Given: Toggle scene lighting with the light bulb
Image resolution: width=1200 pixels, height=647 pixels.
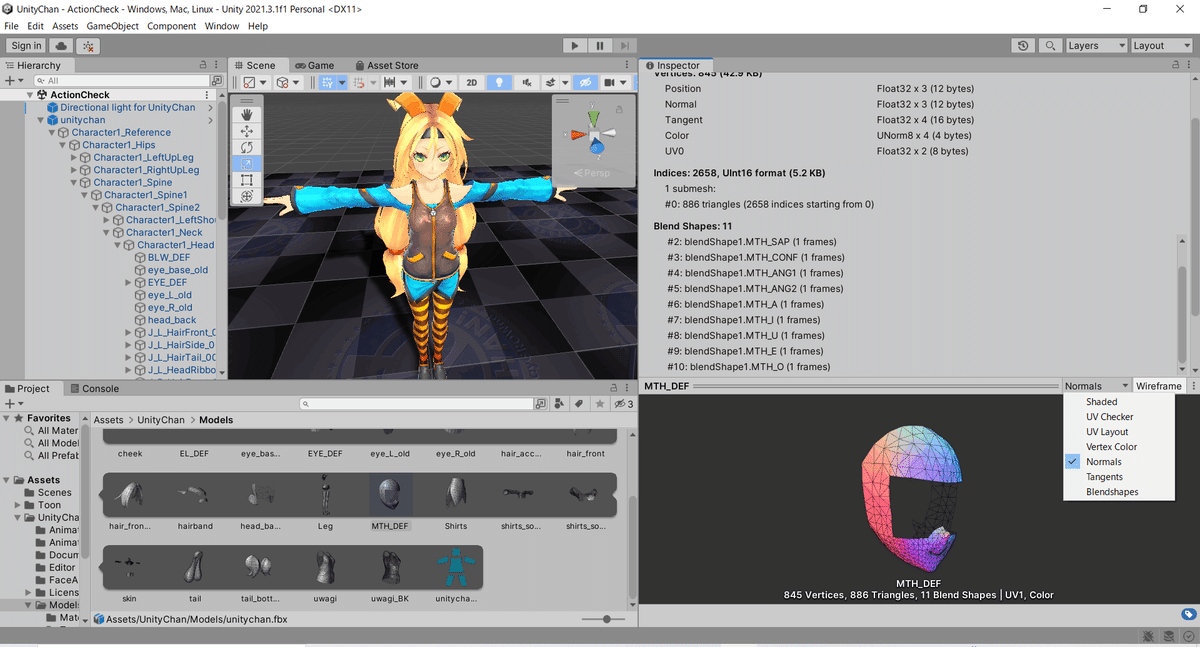Looking at the screenshot, I should [x=497, y=82].
